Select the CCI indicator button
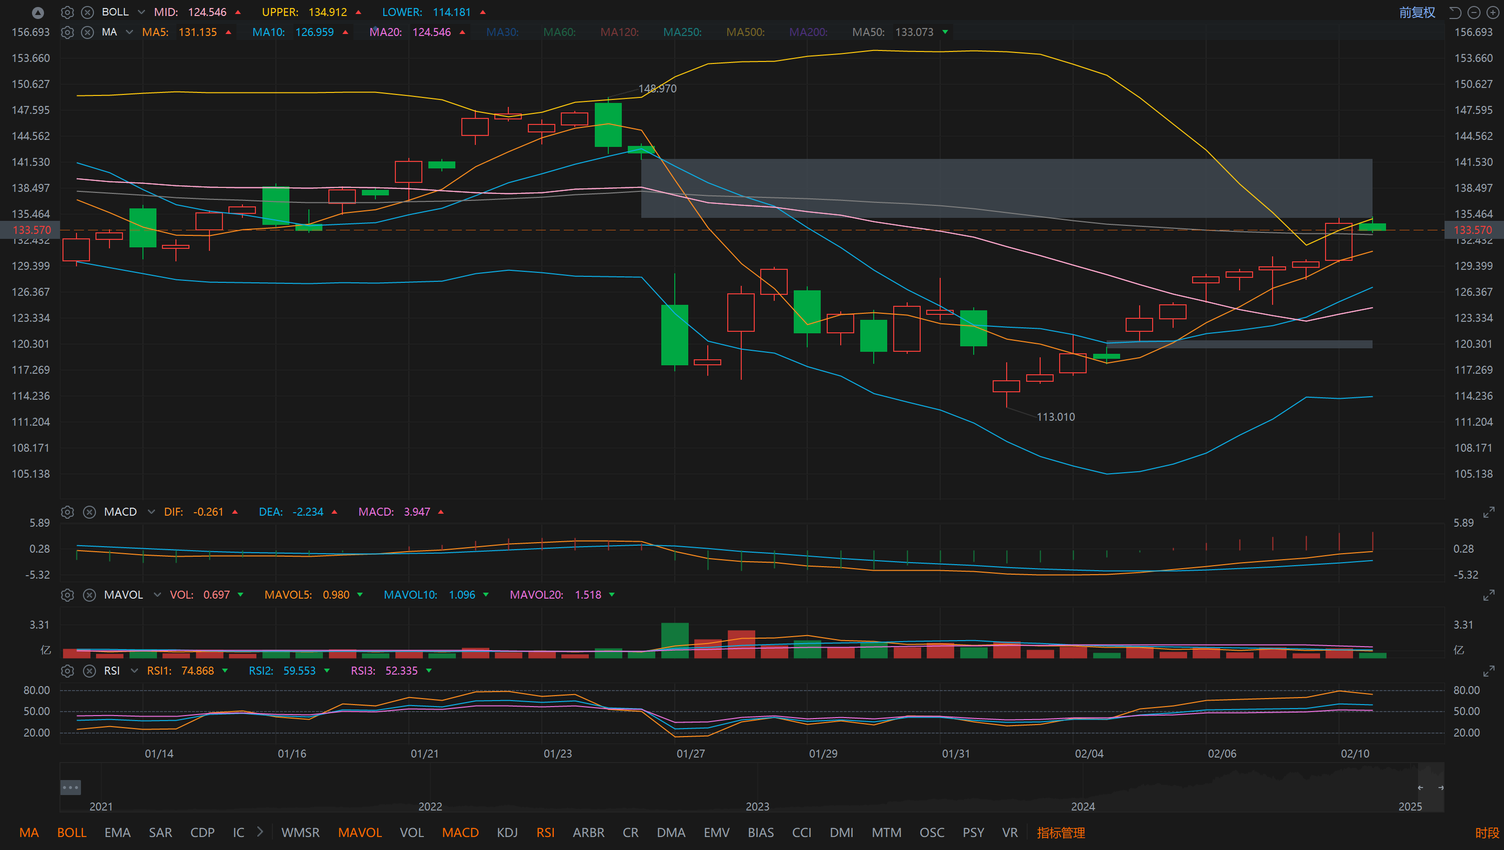Image resolution: width=1504 pixels, height=850 pixels. click(x=801, y=832)
